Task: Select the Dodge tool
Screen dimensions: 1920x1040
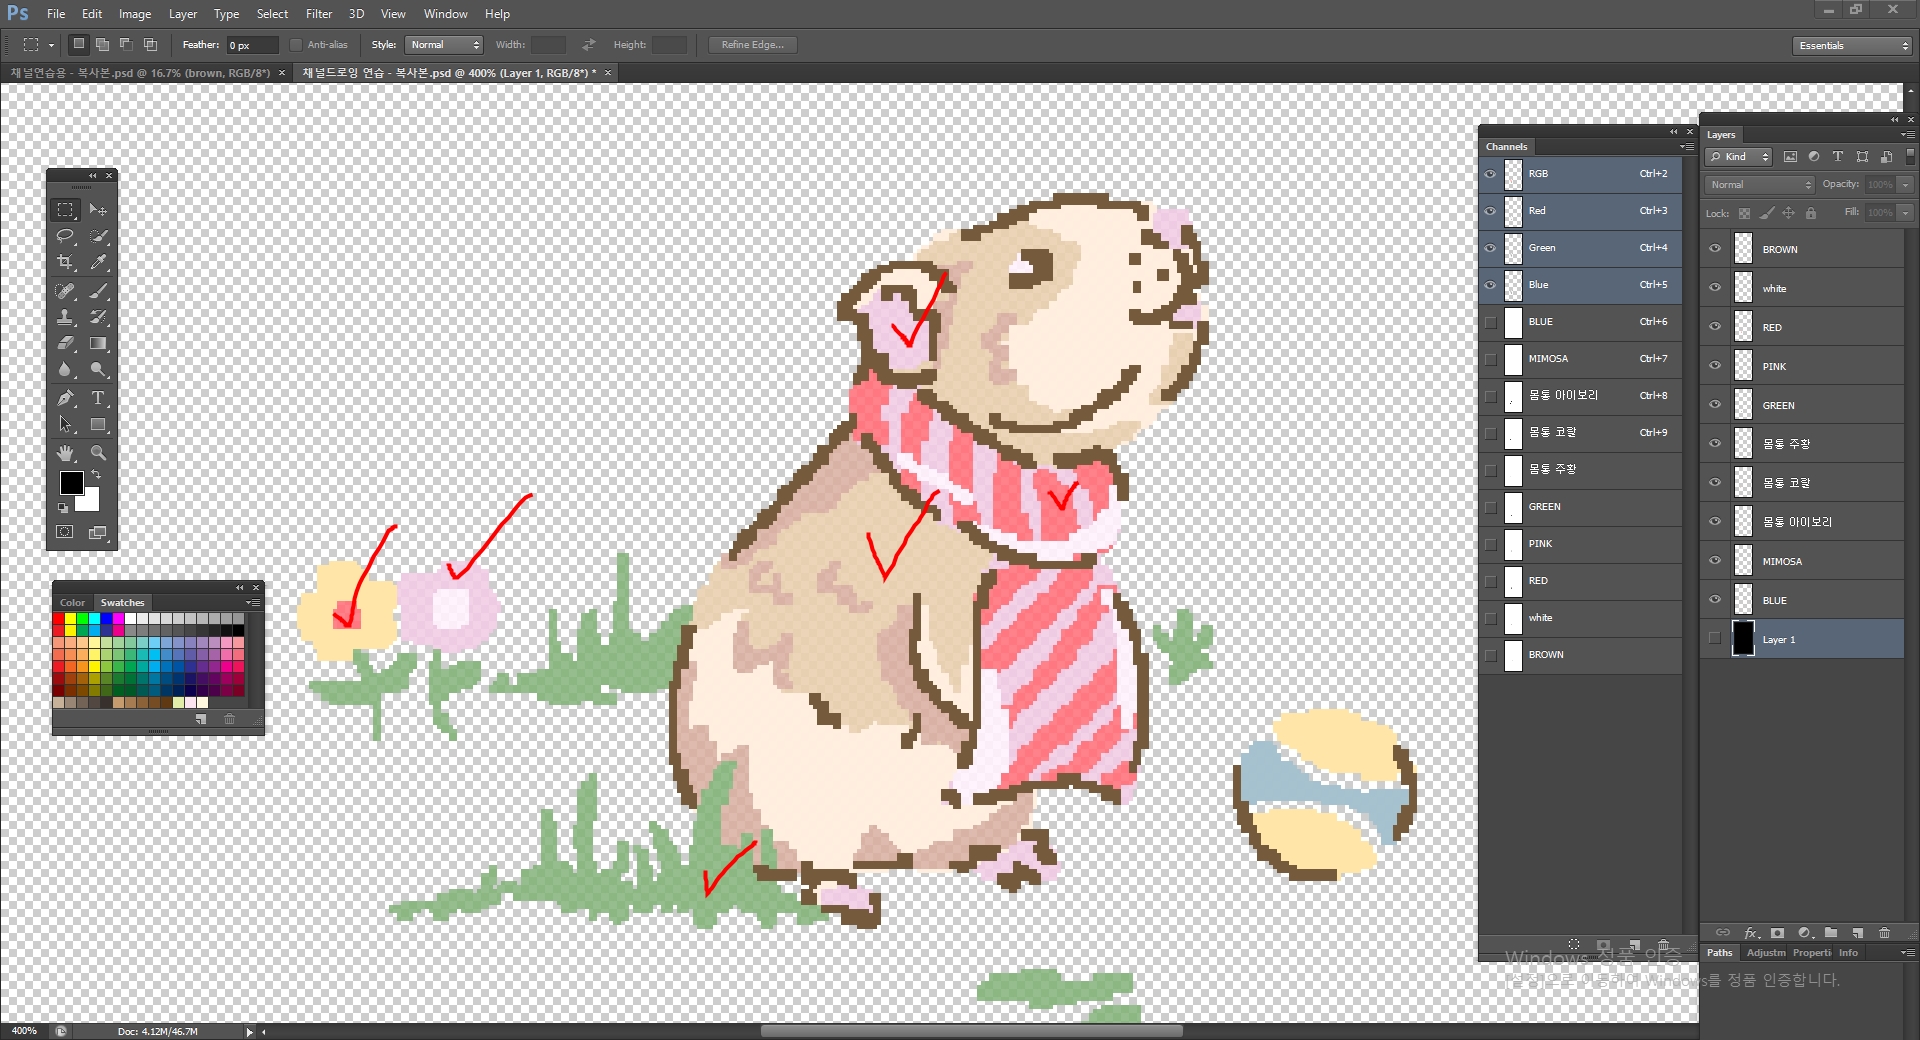Action: click(x=98, y=369)
